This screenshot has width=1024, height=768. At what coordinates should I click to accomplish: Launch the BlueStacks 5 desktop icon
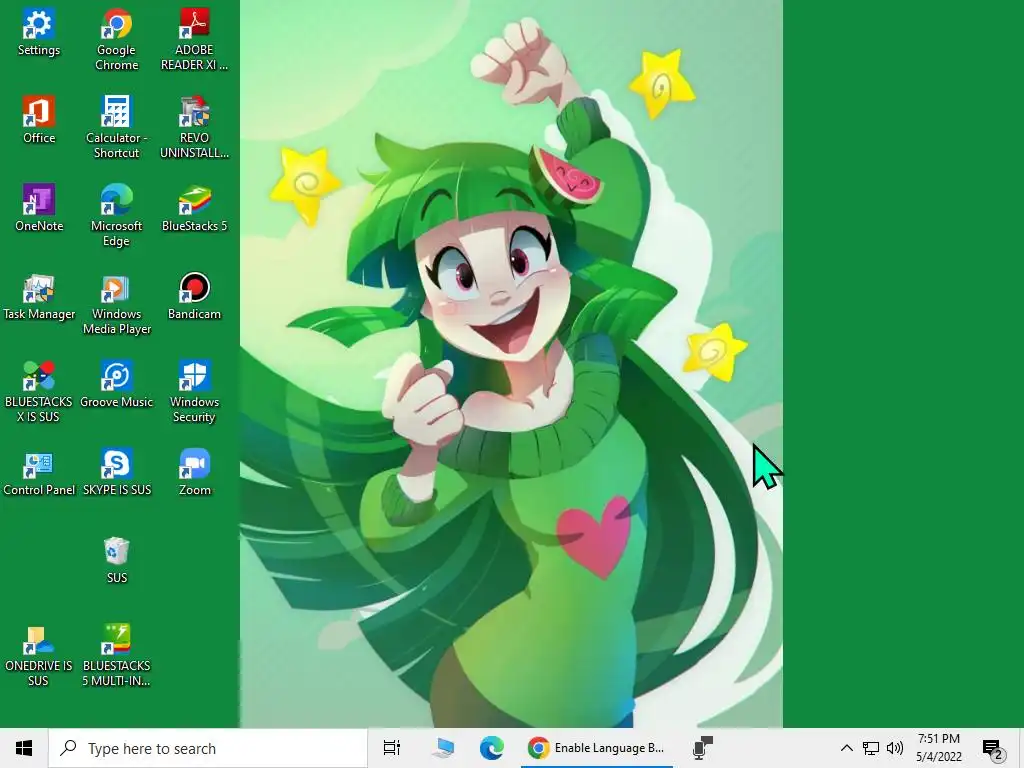point(194,208)
